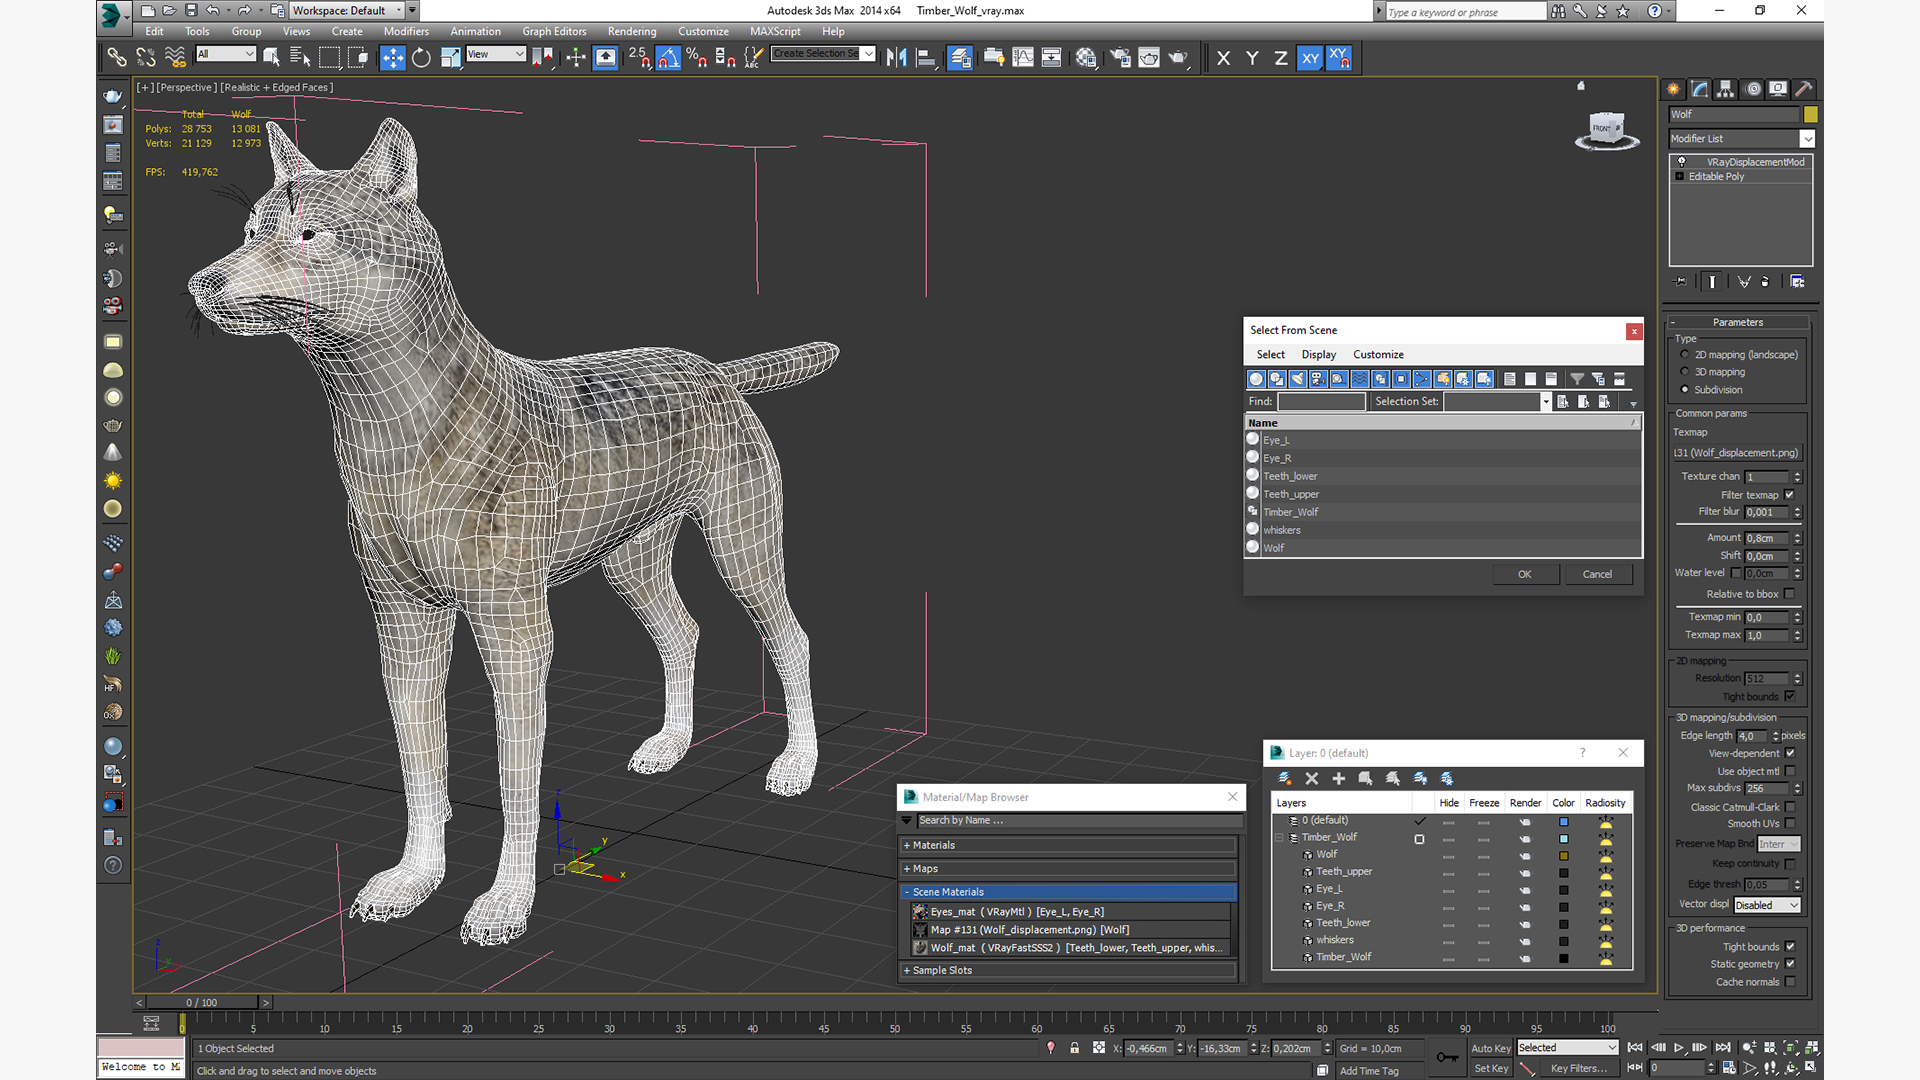
Task: Toggle the Static geometry checkbox
Action: point(1790,964)
